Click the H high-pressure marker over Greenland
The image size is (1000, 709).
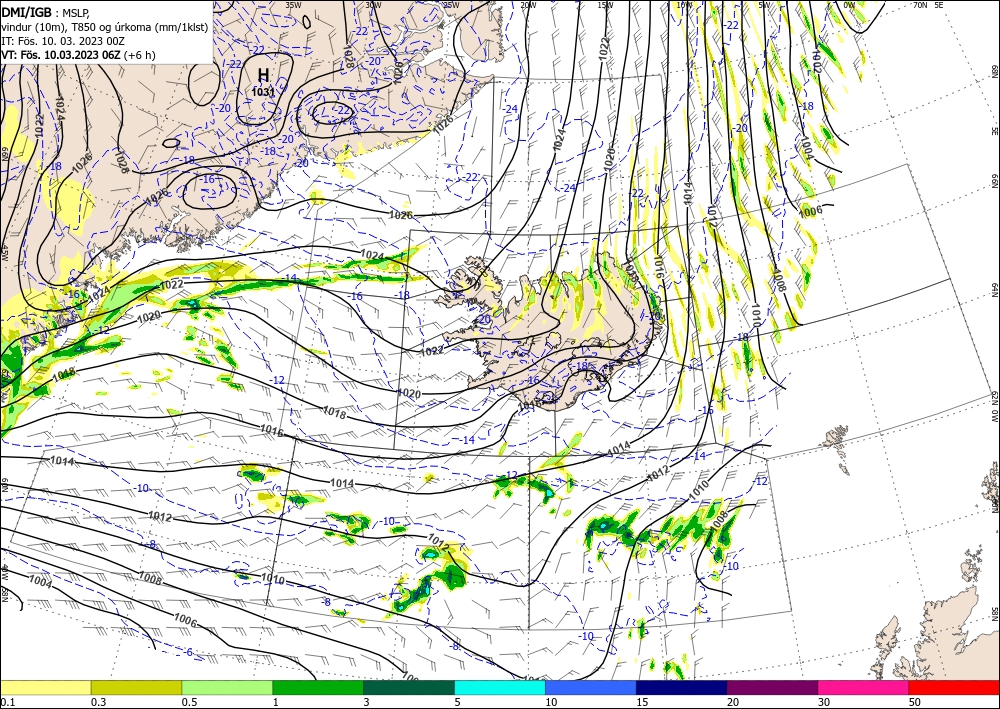(263, 75)
